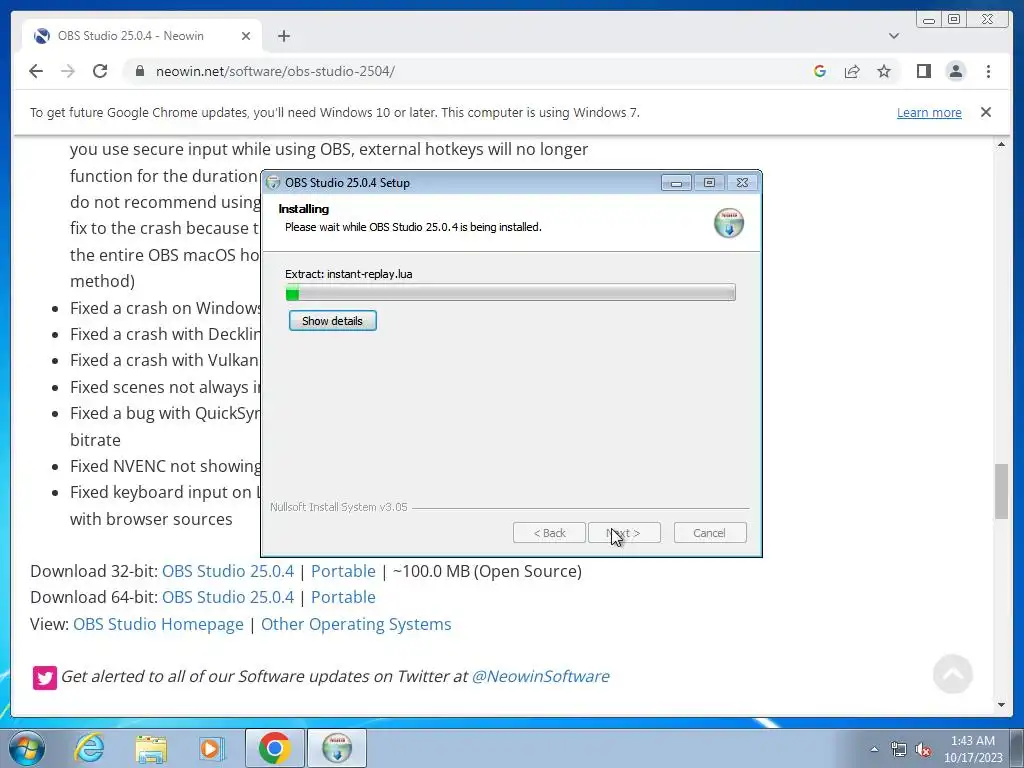
Task: Reload the Neowin page
Action: [x=100, y=71]
